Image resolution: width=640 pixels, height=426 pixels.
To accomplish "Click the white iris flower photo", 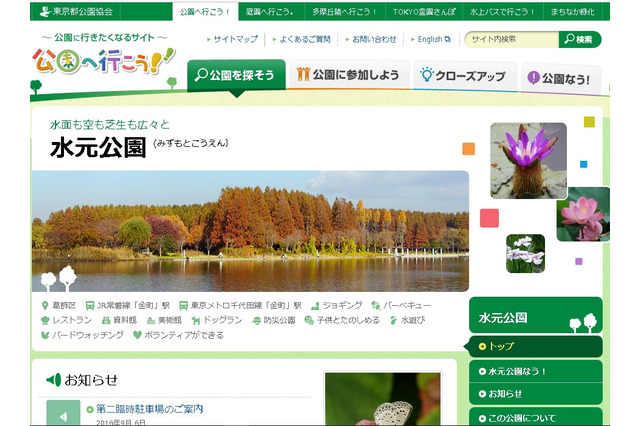I will click(x=525, y=253).
